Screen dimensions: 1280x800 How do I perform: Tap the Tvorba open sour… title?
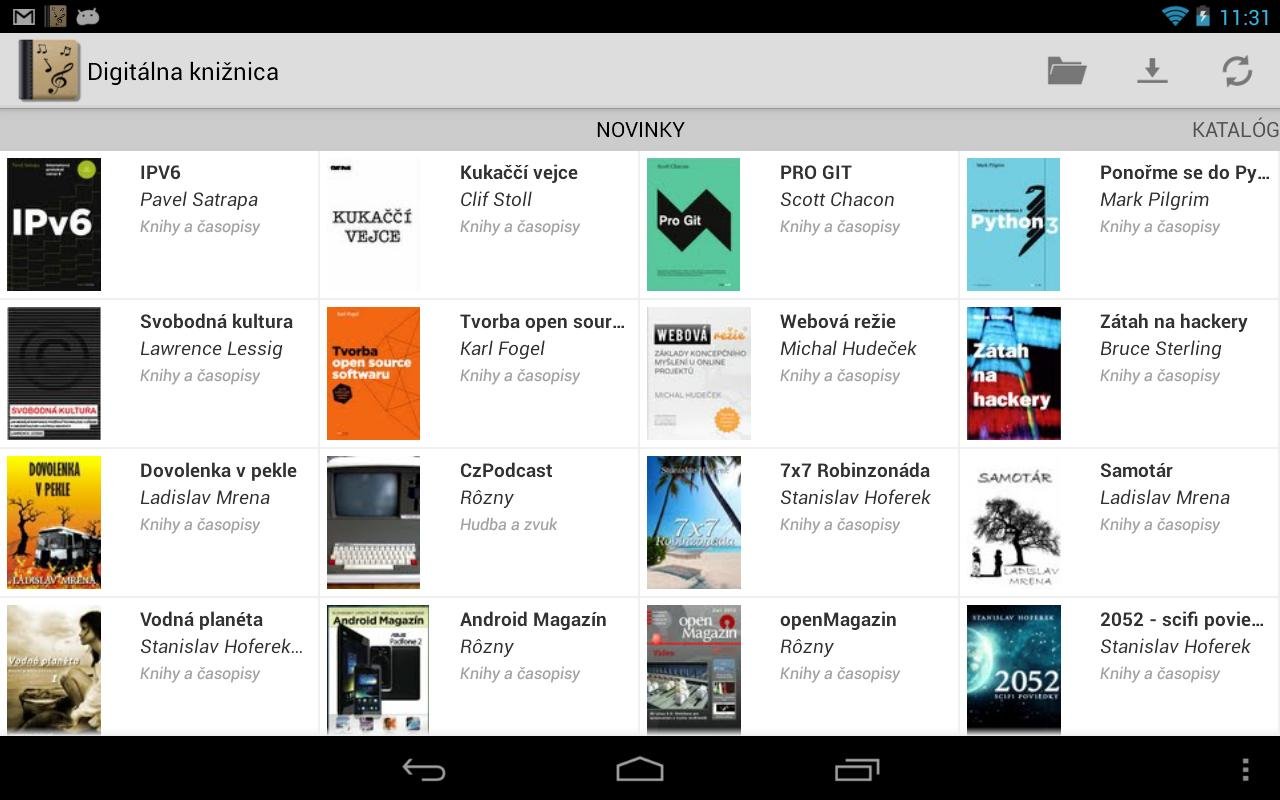point(542,321)
